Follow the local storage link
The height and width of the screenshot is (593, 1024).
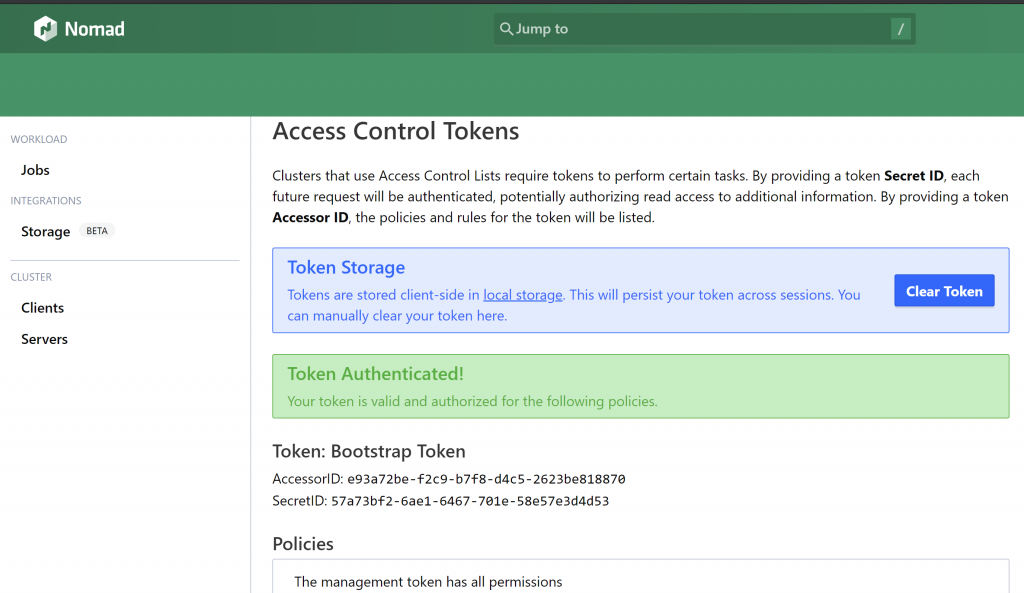(x=523, y=295)
